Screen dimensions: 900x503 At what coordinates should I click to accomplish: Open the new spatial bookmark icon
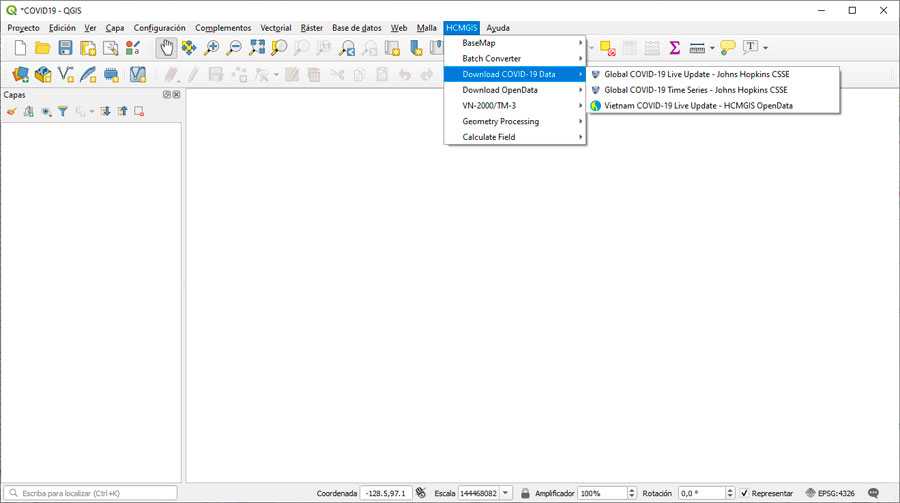[416, 48]
